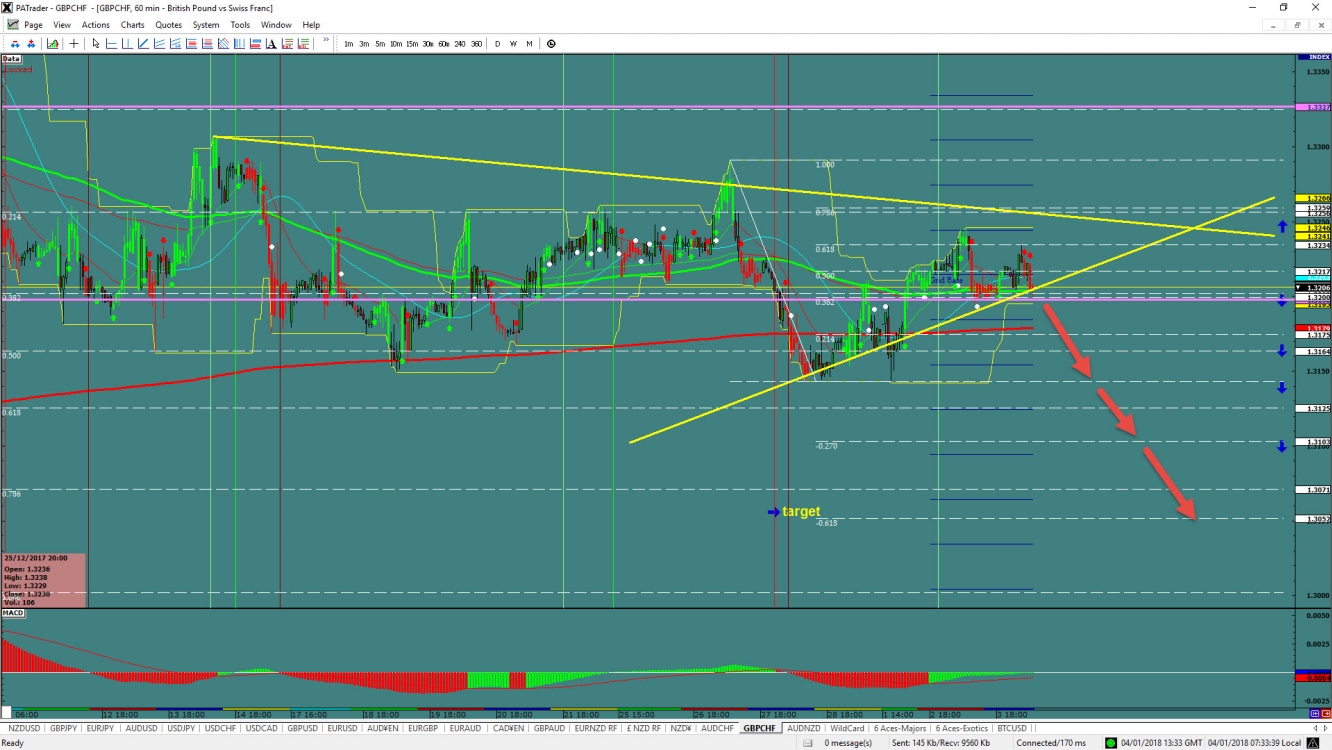Open the View menu
The width and height of the screenshot is (1332, 750).
(x=62, y=25)
